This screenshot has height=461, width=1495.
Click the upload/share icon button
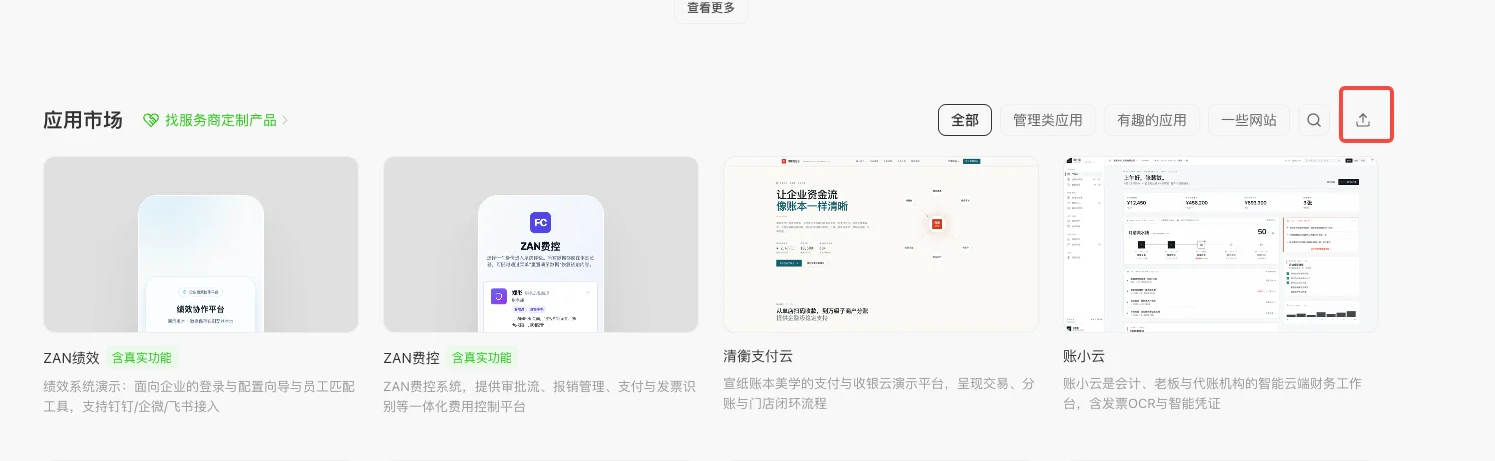1362,120
